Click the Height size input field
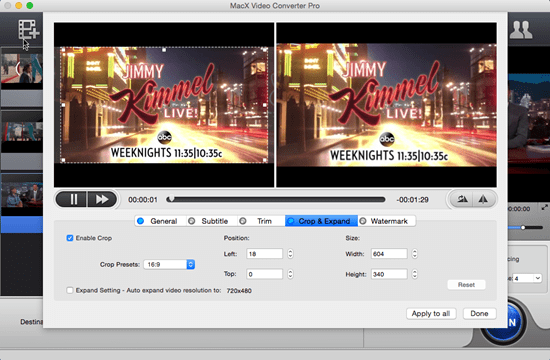 click(389, 274)
